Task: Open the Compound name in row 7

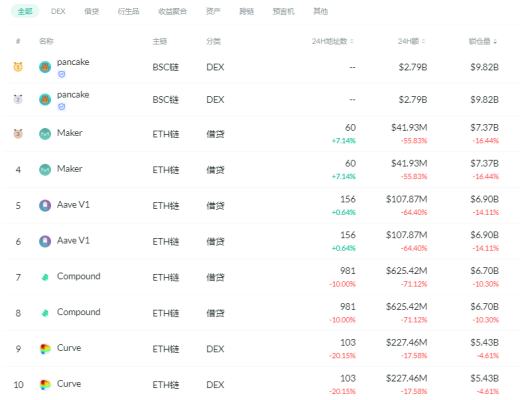Action: (79, 276)
